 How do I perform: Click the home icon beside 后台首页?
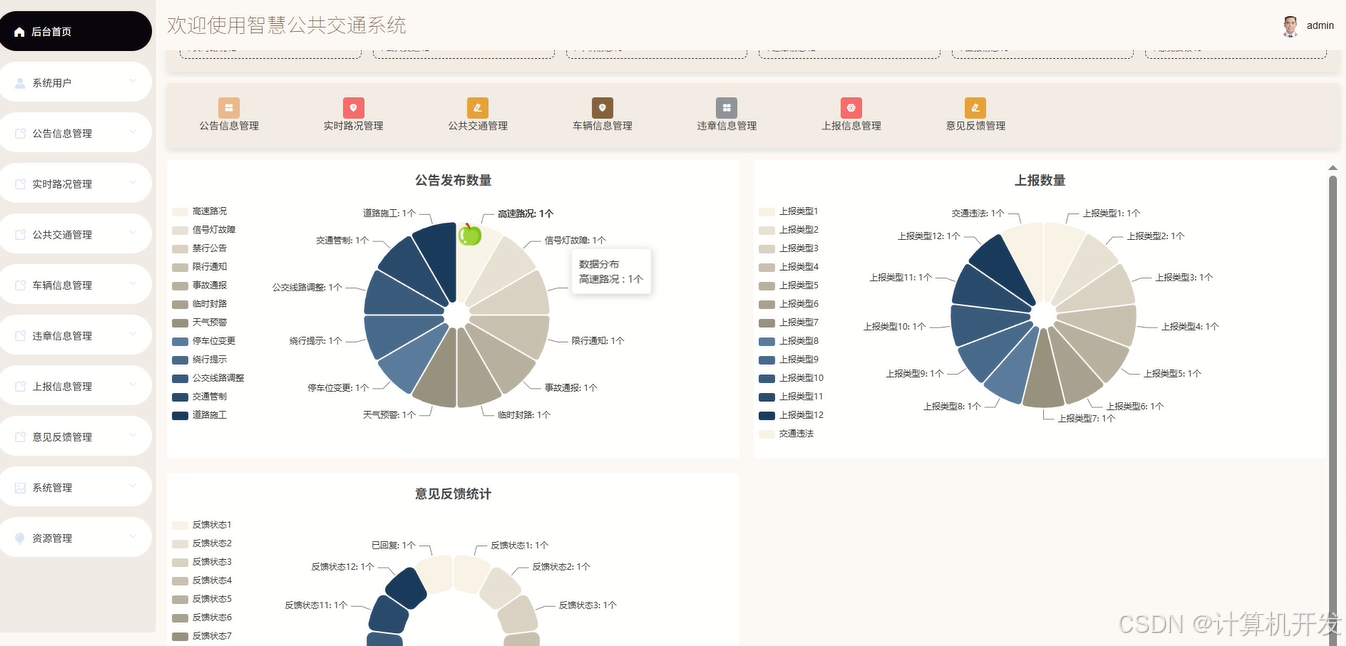click(19, 32)
